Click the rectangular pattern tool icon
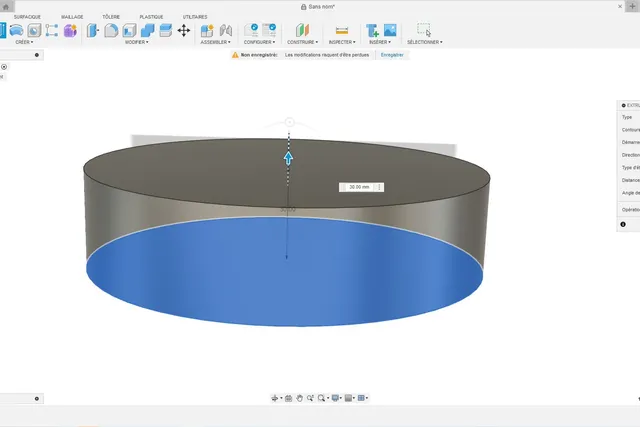Image resolution: width=640 pixels, height=427 pixels. (52, 30)
